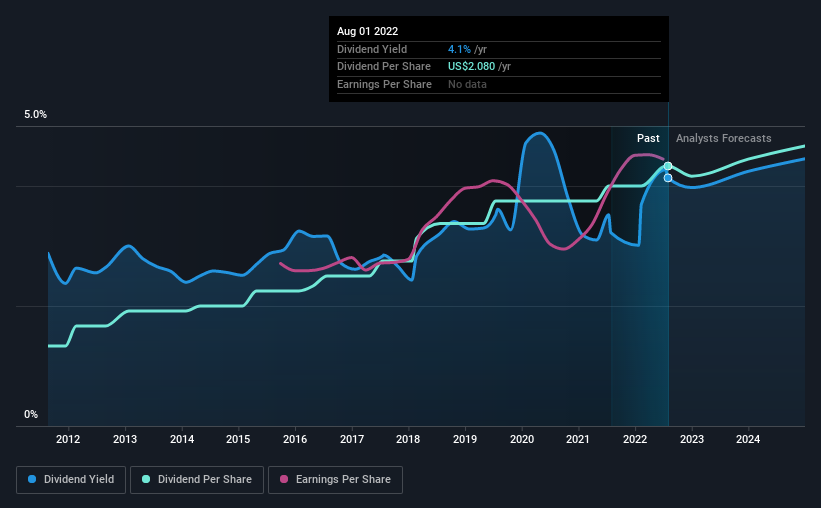Viewport: 821px width, 508px height.
Task: Click the 2021 x-axis label
Action: pos(578,439)
